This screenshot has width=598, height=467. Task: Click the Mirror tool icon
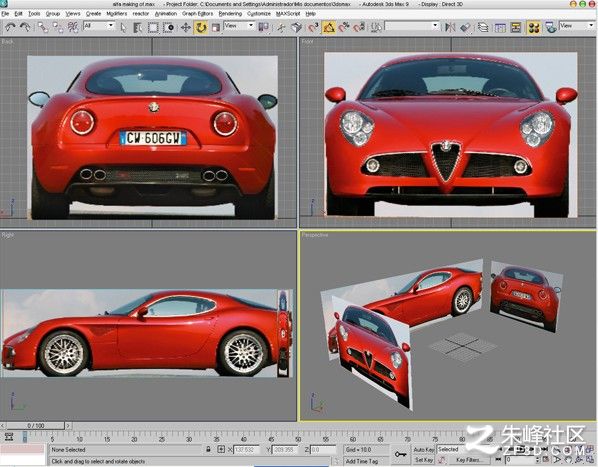[450, 27]
